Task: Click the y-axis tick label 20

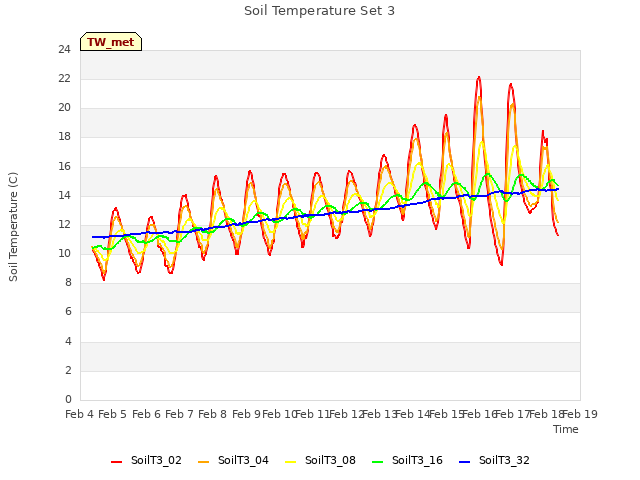Action: coord(64,108)
